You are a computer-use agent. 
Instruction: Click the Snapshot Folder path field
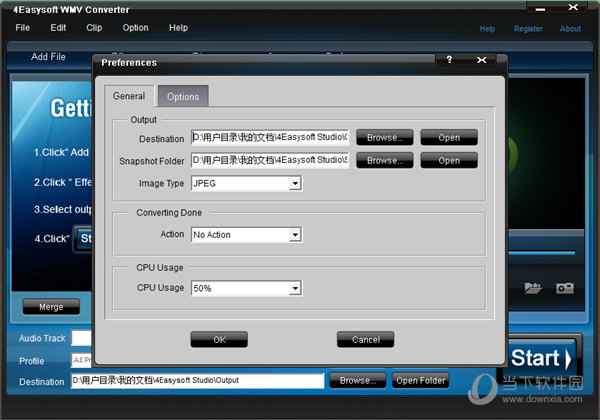click(270, 160)
